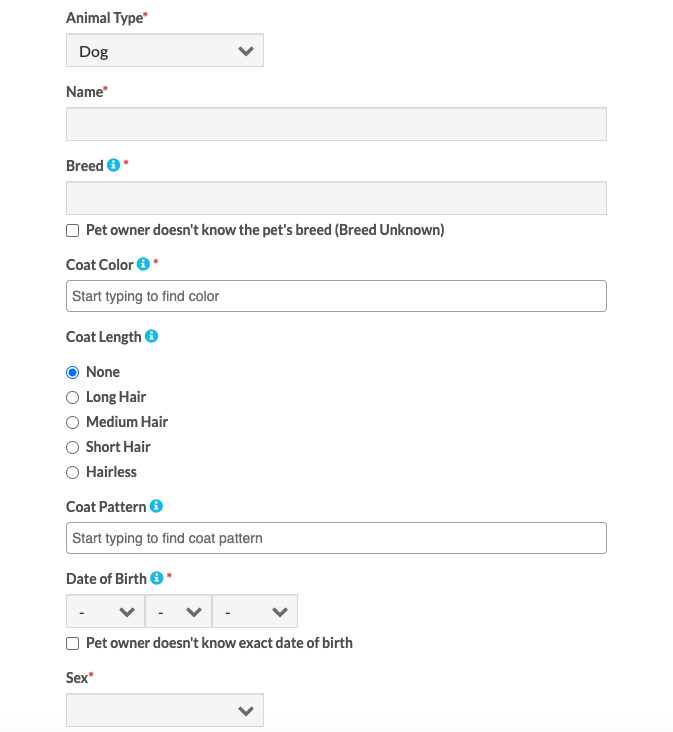Click the info icon beside Breed

click(x=113, y=165)
